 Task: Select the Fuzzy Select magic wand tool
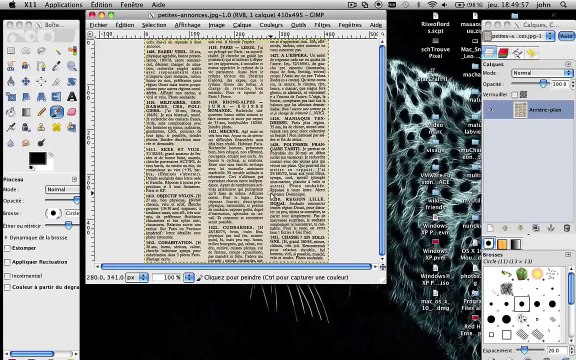[x=57, y=51]
